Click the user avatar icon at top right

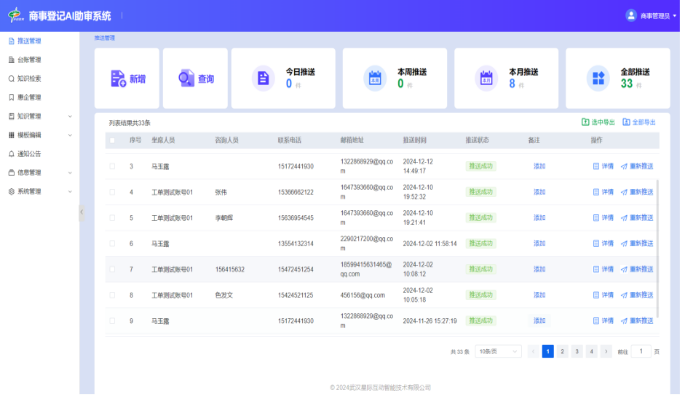(x=631, y=16)
